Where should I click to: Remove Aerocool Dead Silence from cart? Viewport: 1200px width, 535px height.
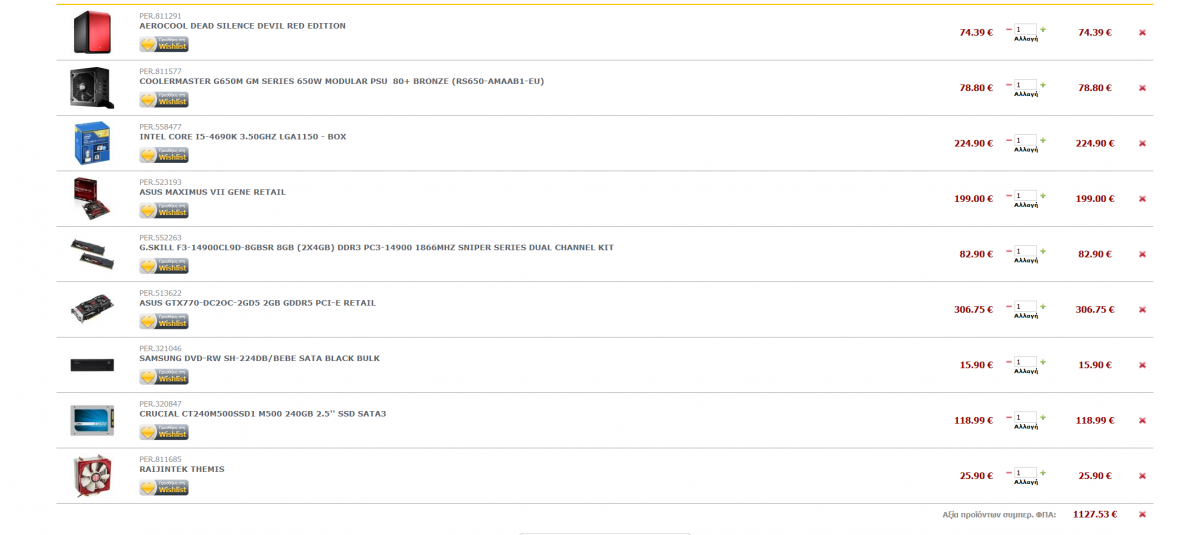[1142, 33]
